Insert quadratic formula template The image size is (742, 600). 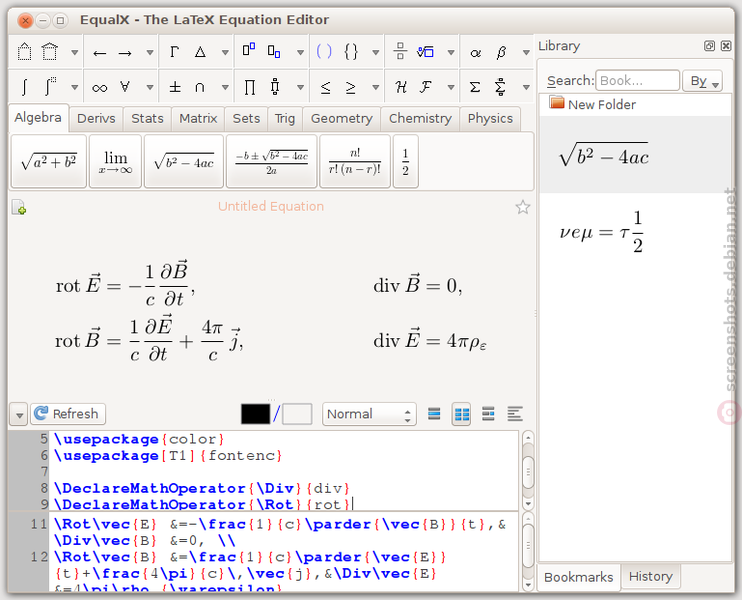pyautogui.click(x=272, y=161)
